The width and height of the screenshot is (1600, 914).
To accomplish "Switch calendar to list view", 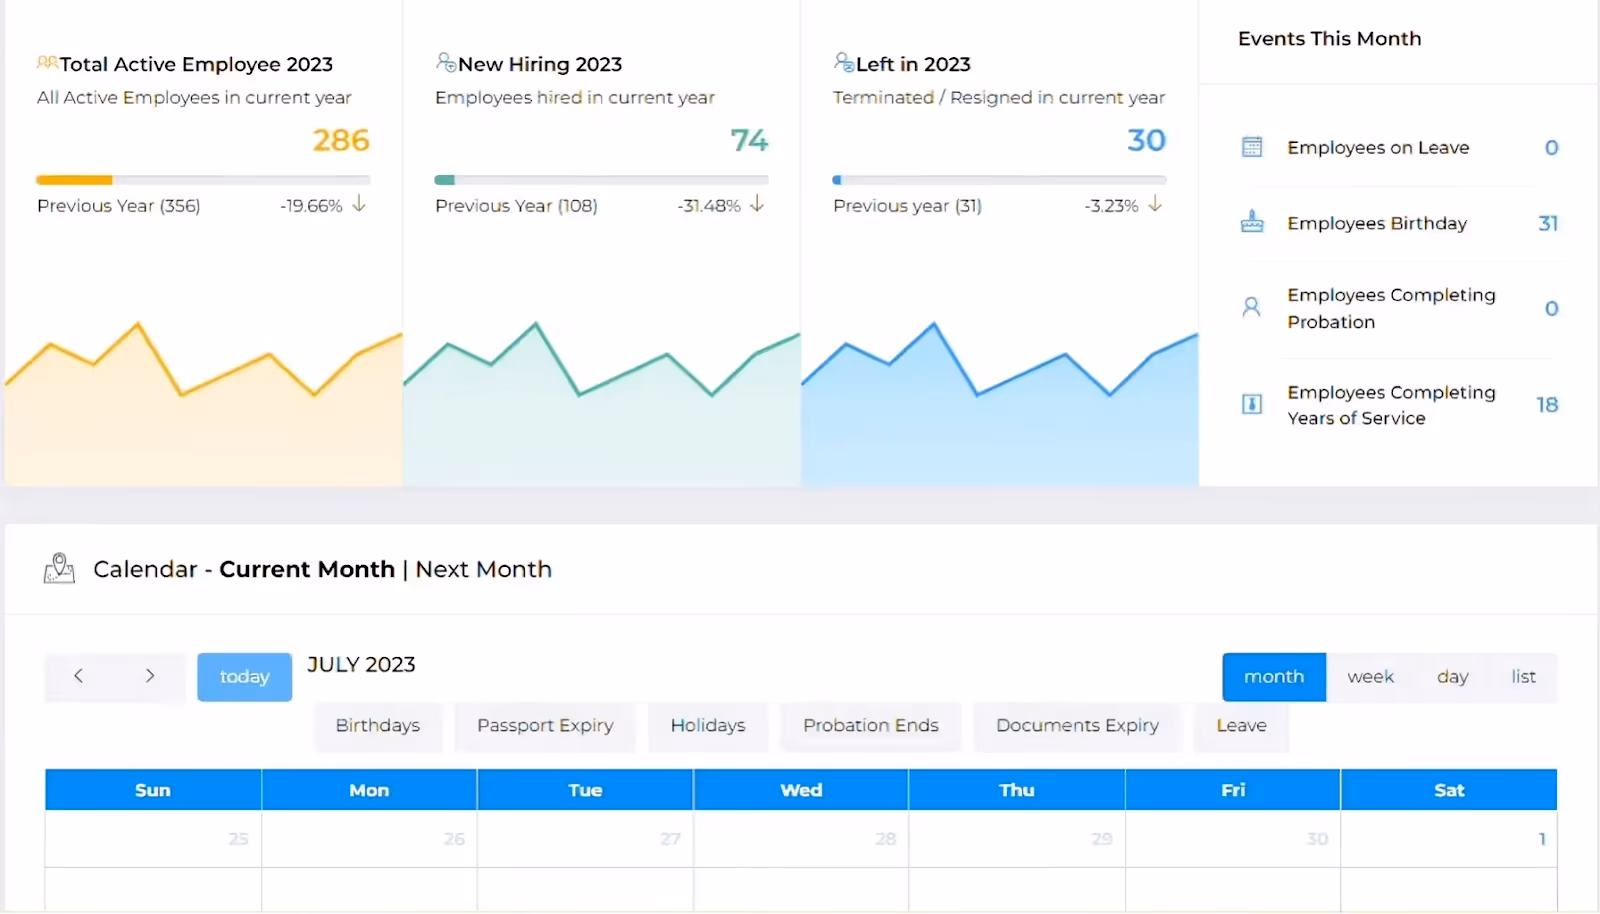I will [x=1523, y=677].
